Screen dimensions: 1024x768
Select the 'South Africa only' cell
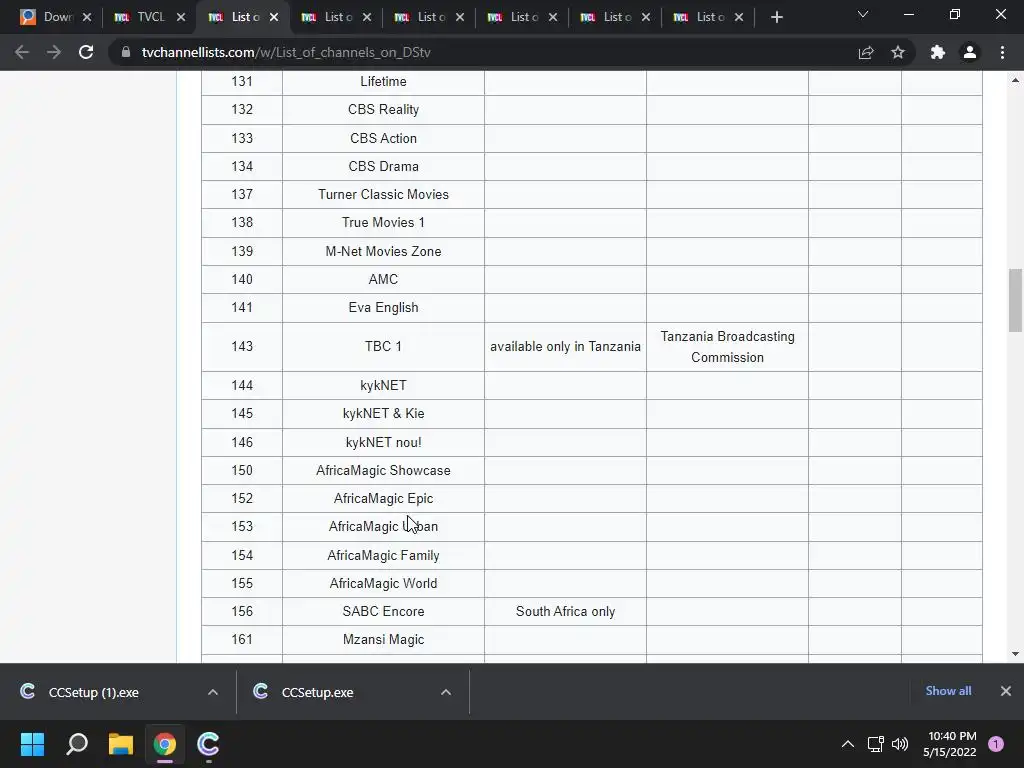pyautogui.click(x=566, y=611)
